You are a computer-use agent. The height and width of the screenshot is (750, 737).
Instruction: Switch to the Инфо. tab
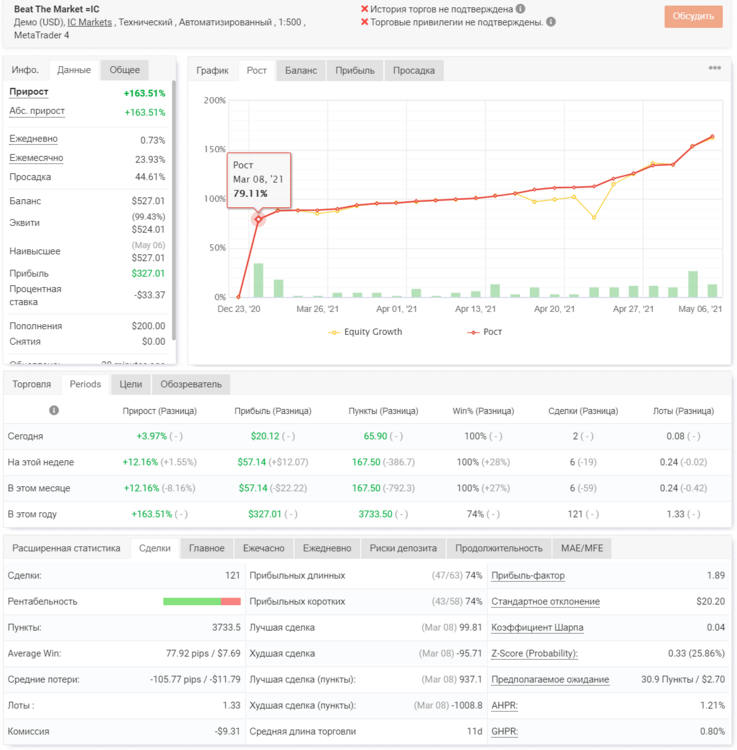click(25, 70)
